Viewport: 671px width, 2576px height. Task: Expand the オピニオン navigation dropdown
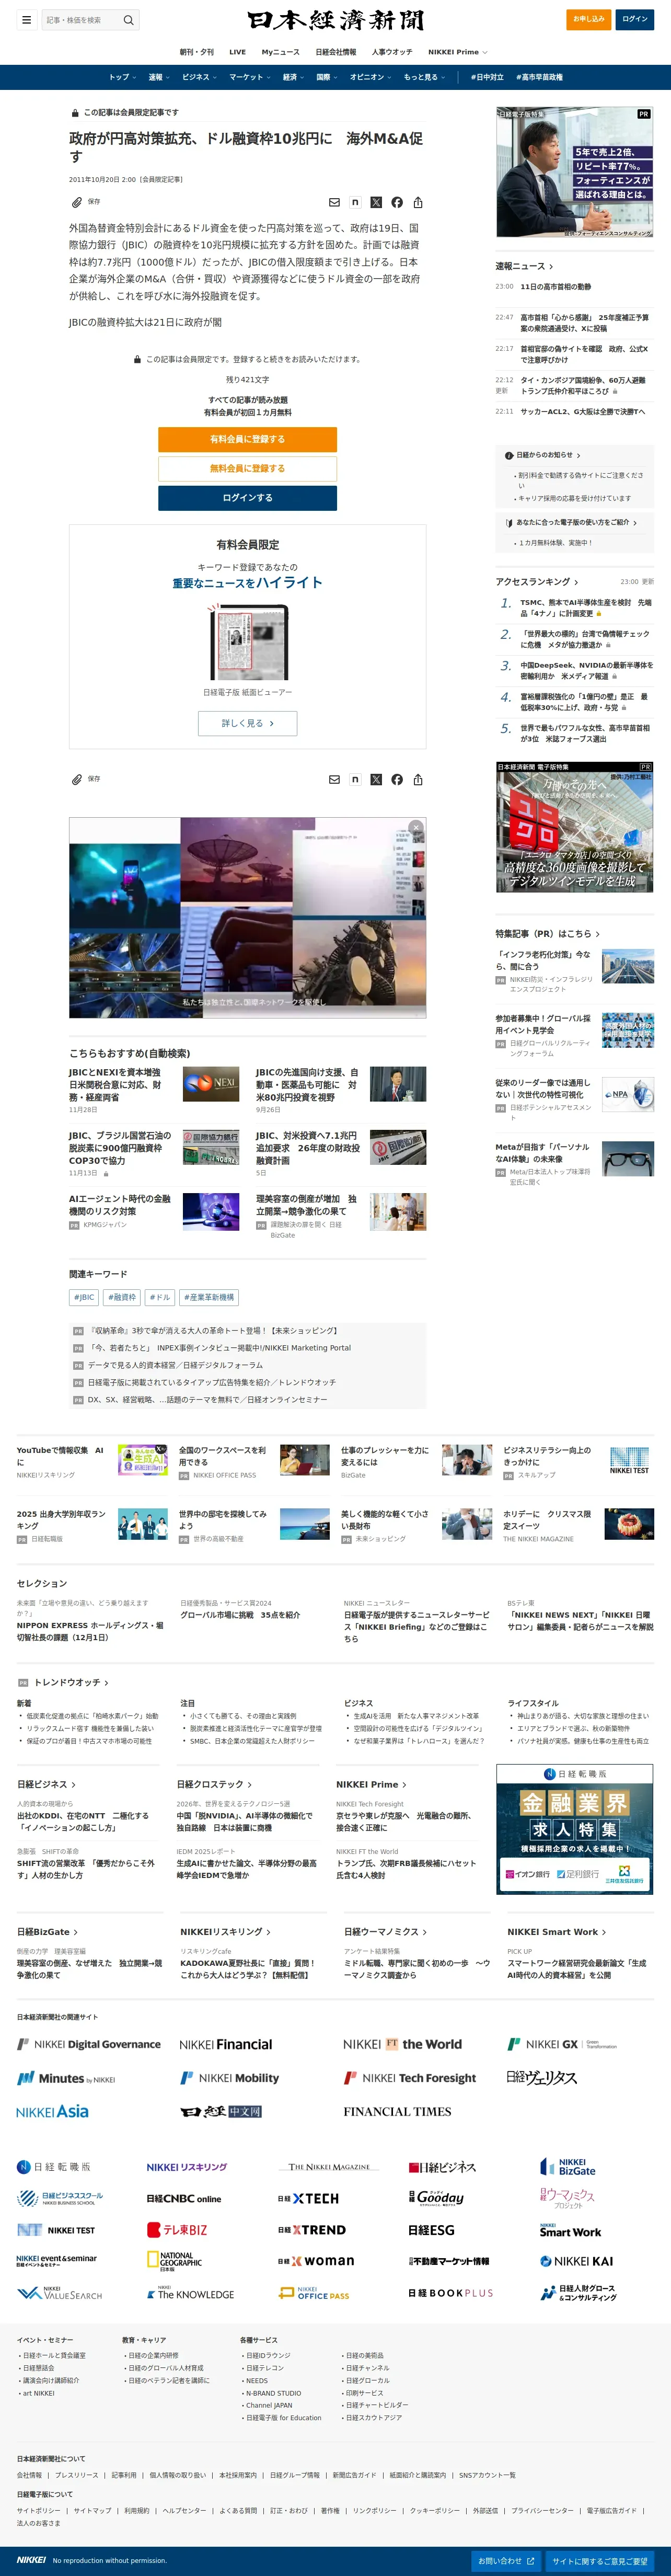click(370, 77)
